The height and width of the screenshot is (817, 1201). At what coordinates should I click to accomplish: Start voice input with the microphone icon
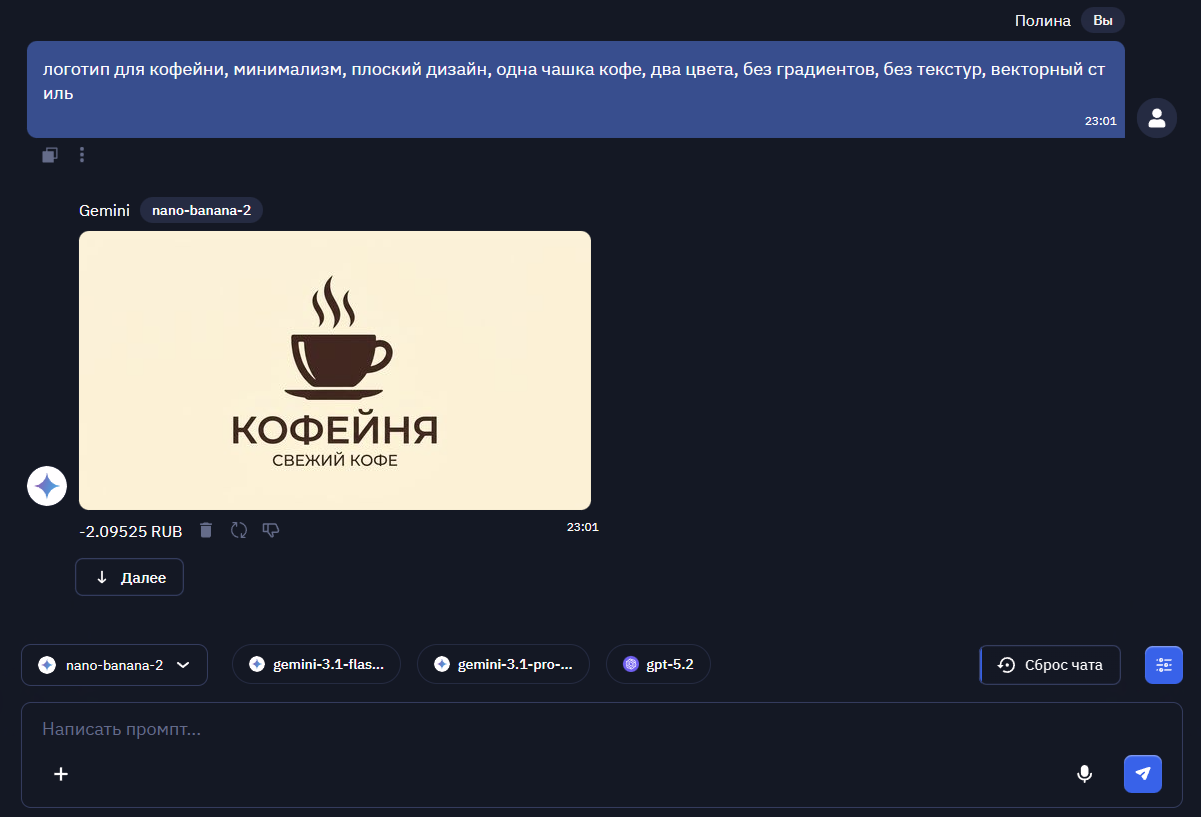point(1084,774)
